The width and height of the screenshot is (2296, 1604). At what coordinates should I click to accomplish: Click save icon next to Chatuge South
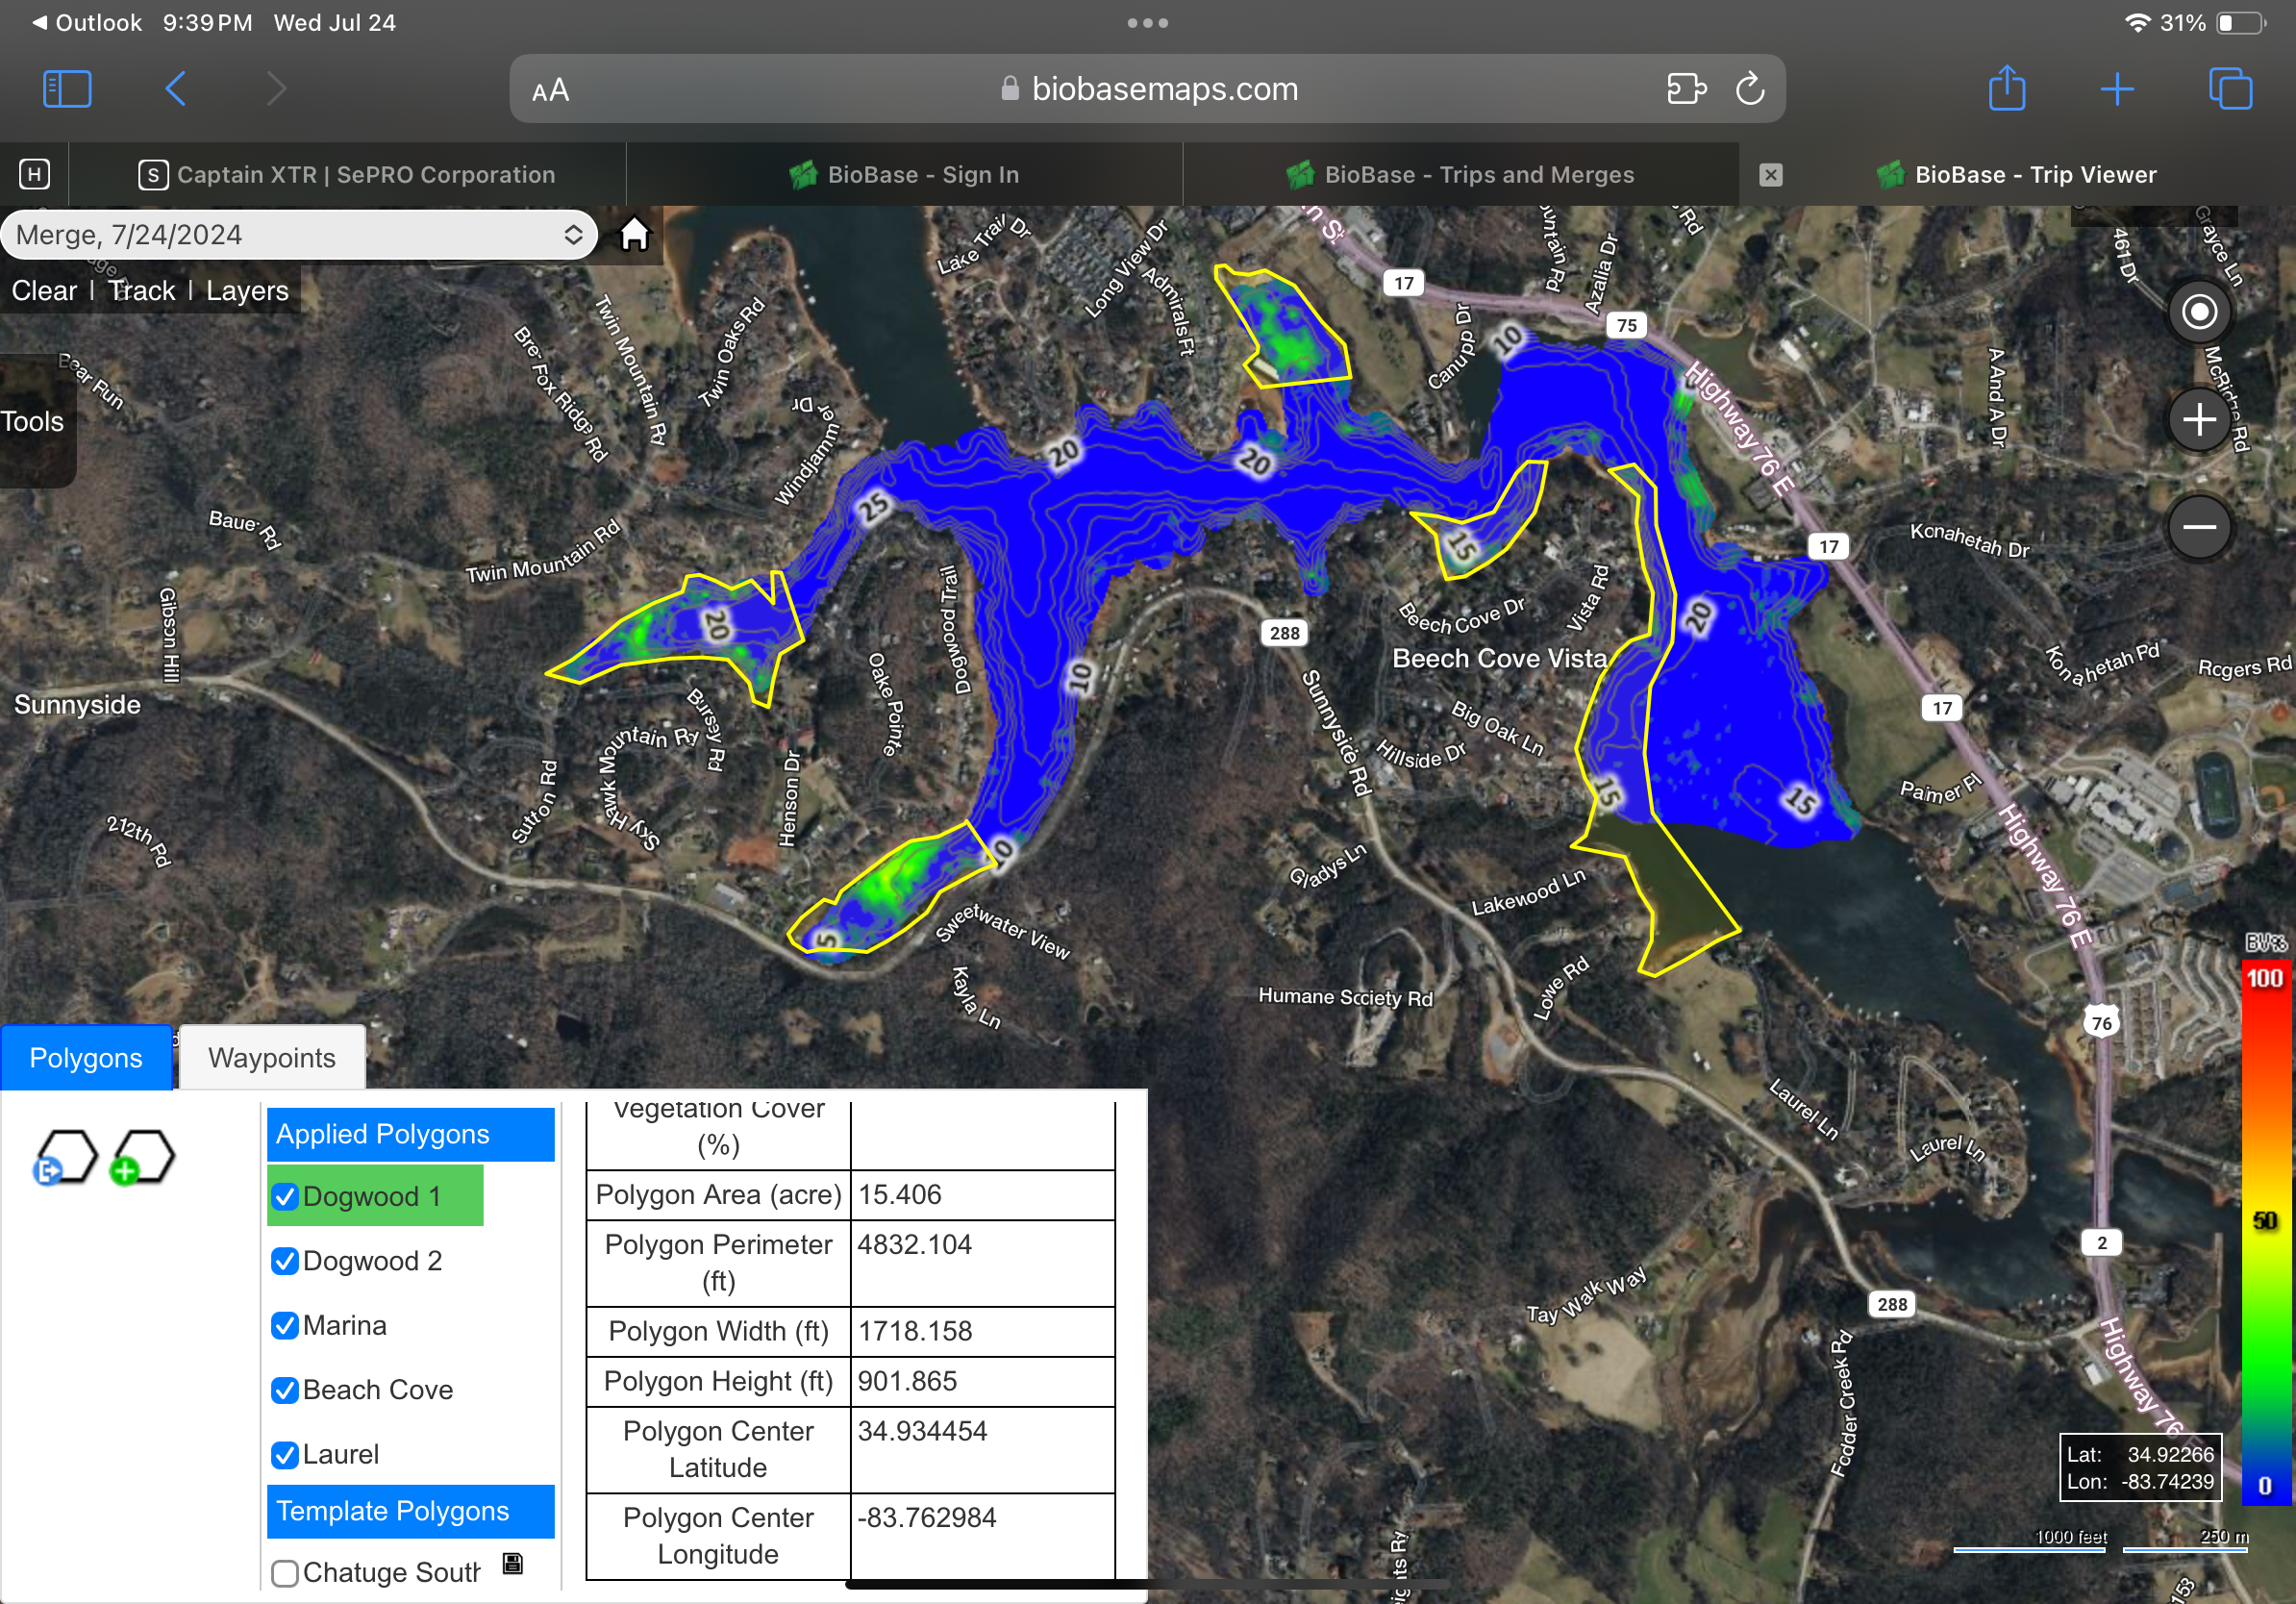coord(513,1564)
